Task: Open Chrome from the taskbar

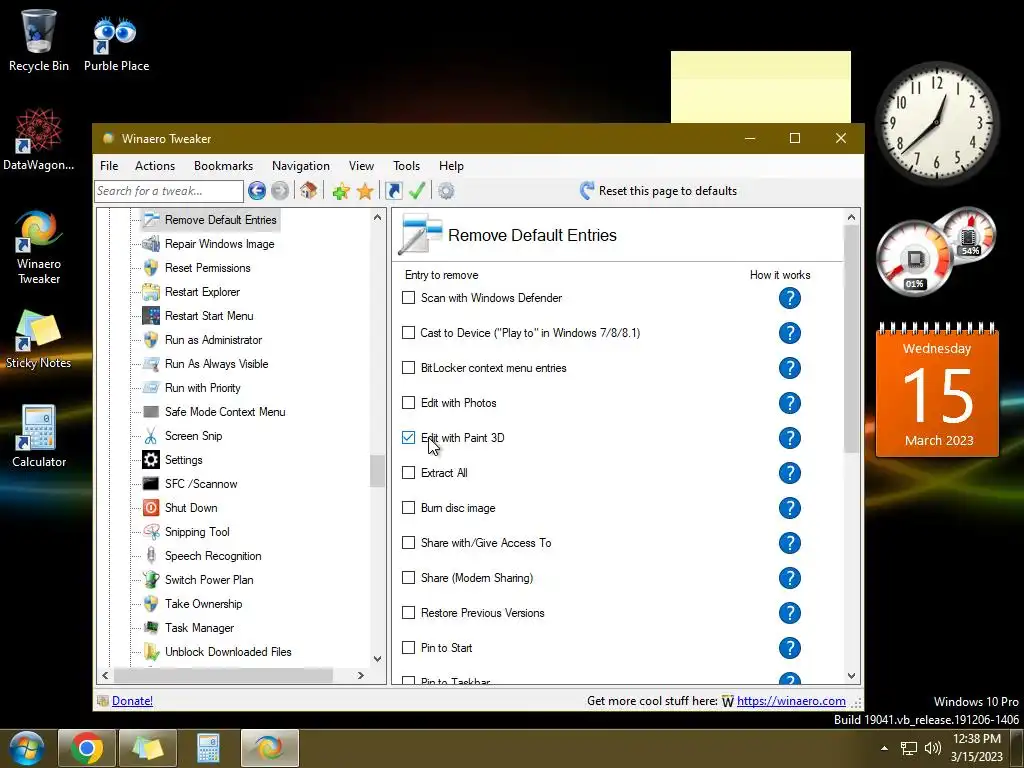Action: tap(87, 748)
